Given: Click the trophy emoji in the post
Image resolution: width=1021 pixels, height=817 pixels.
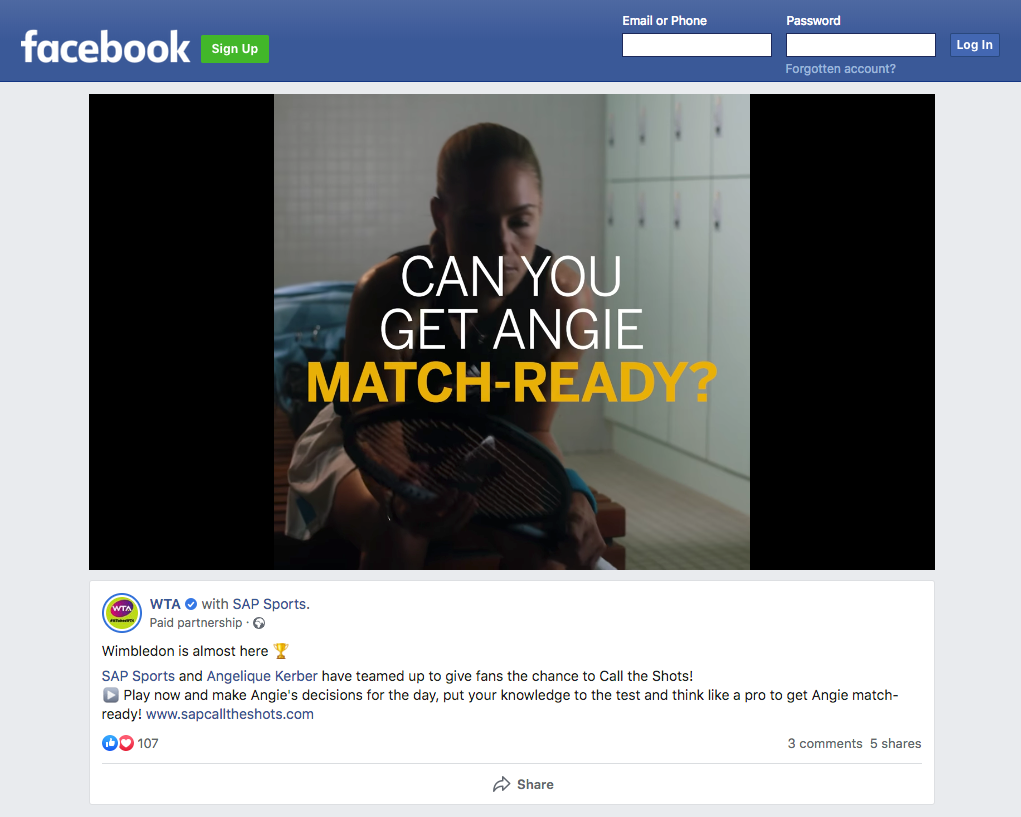Looking at the screenshot, I should click(281, 651).
